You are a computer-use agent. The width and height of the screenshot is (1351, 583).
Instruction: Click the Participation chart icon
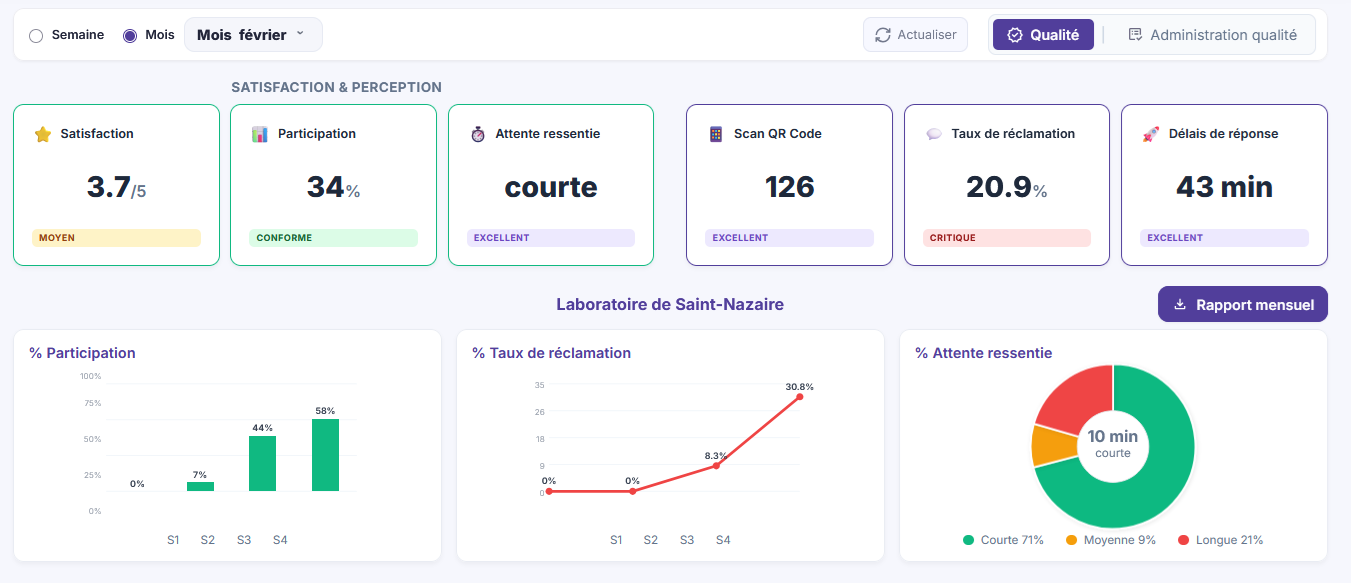click(x=257, y=133)
